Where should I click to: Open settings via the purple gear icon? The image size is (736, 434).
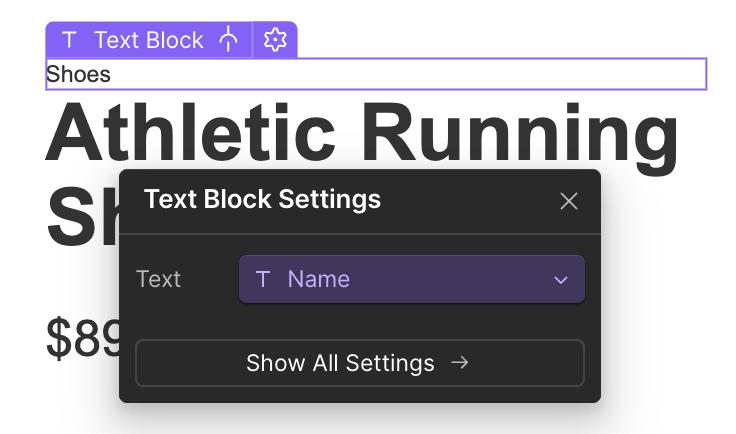(275, 40)
